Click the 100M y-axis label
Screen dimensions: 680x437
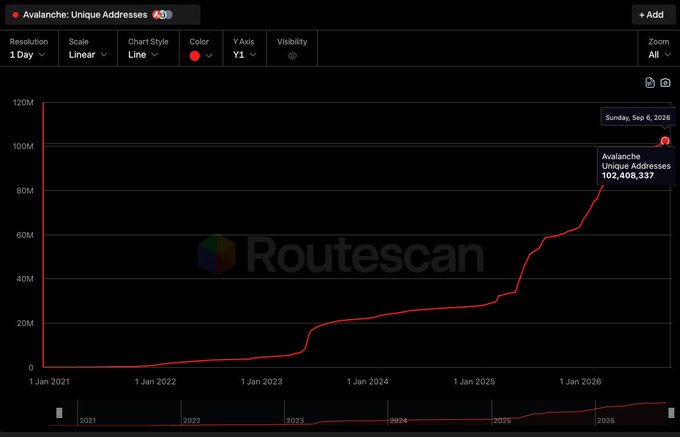pos(23,147)
